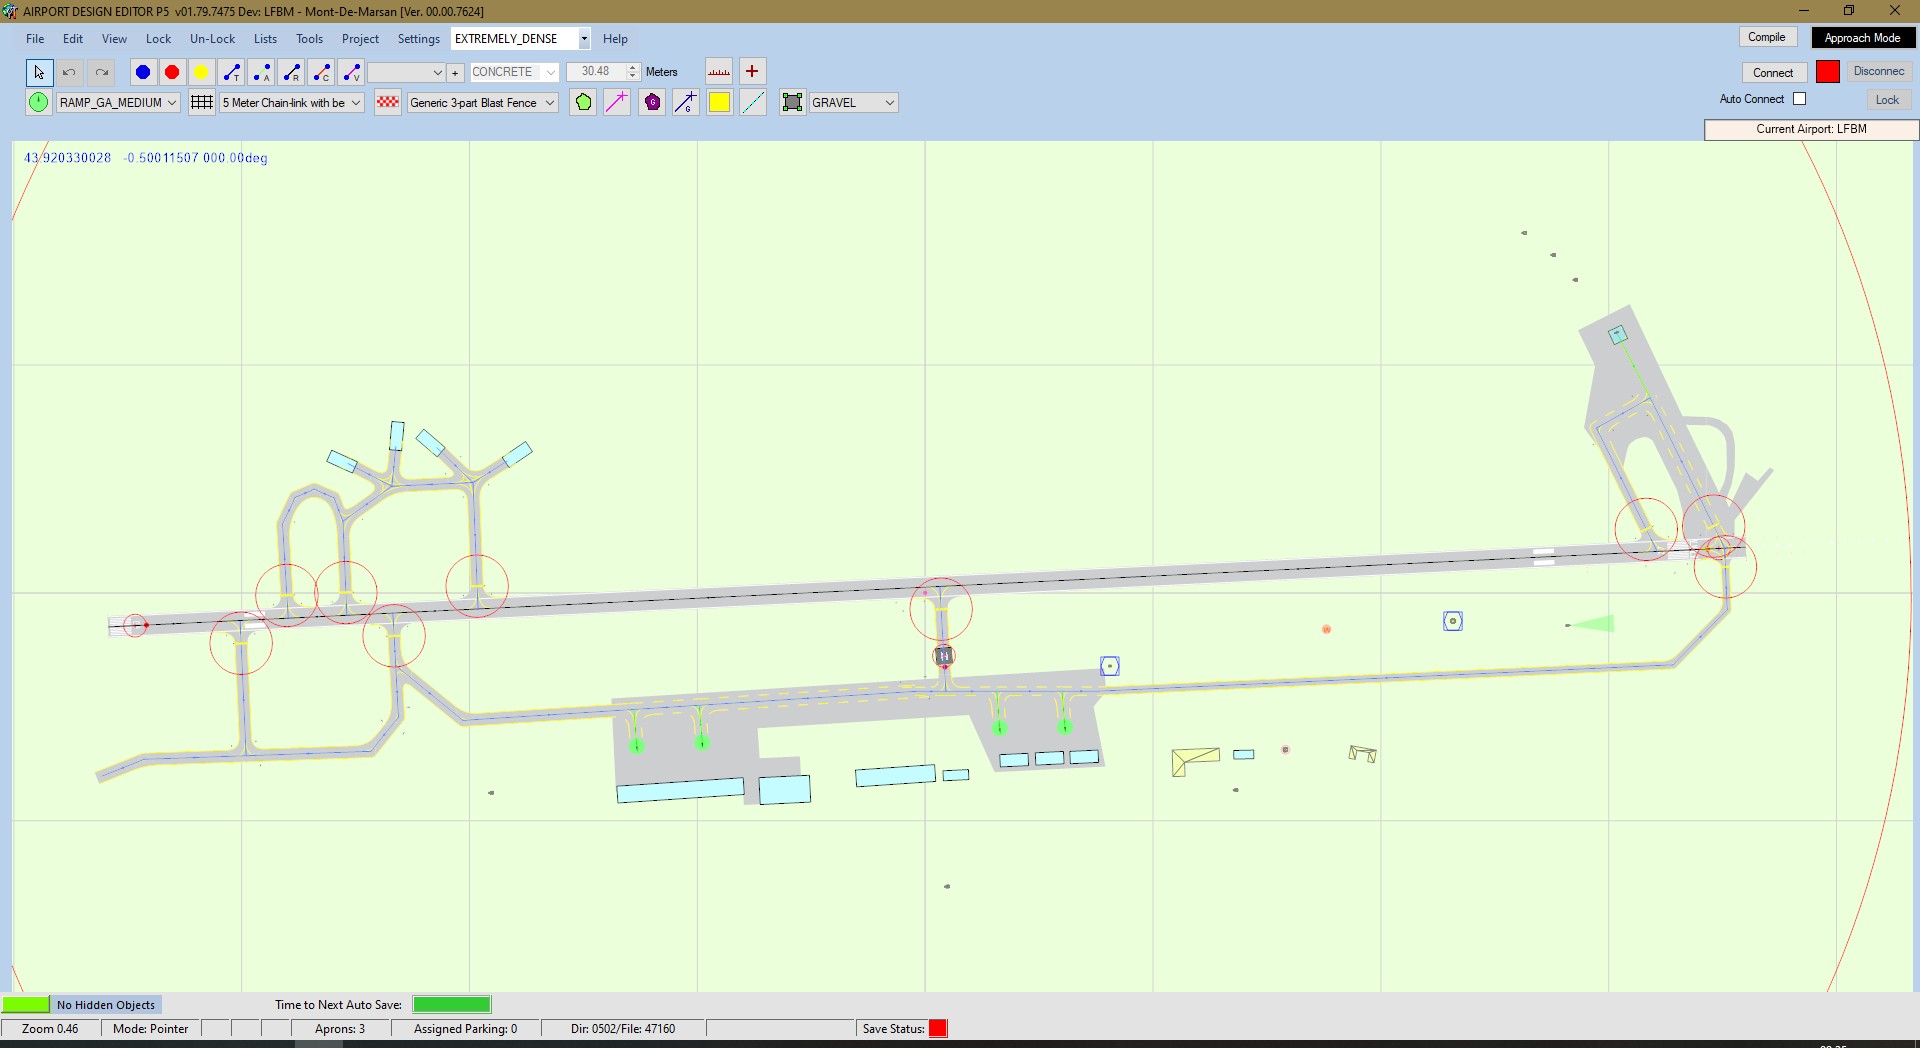The height and width of the screenshot is (1048, 1920).
Task: Select the boundary rectangle handles tool
Action: click(x=793, y=102)
